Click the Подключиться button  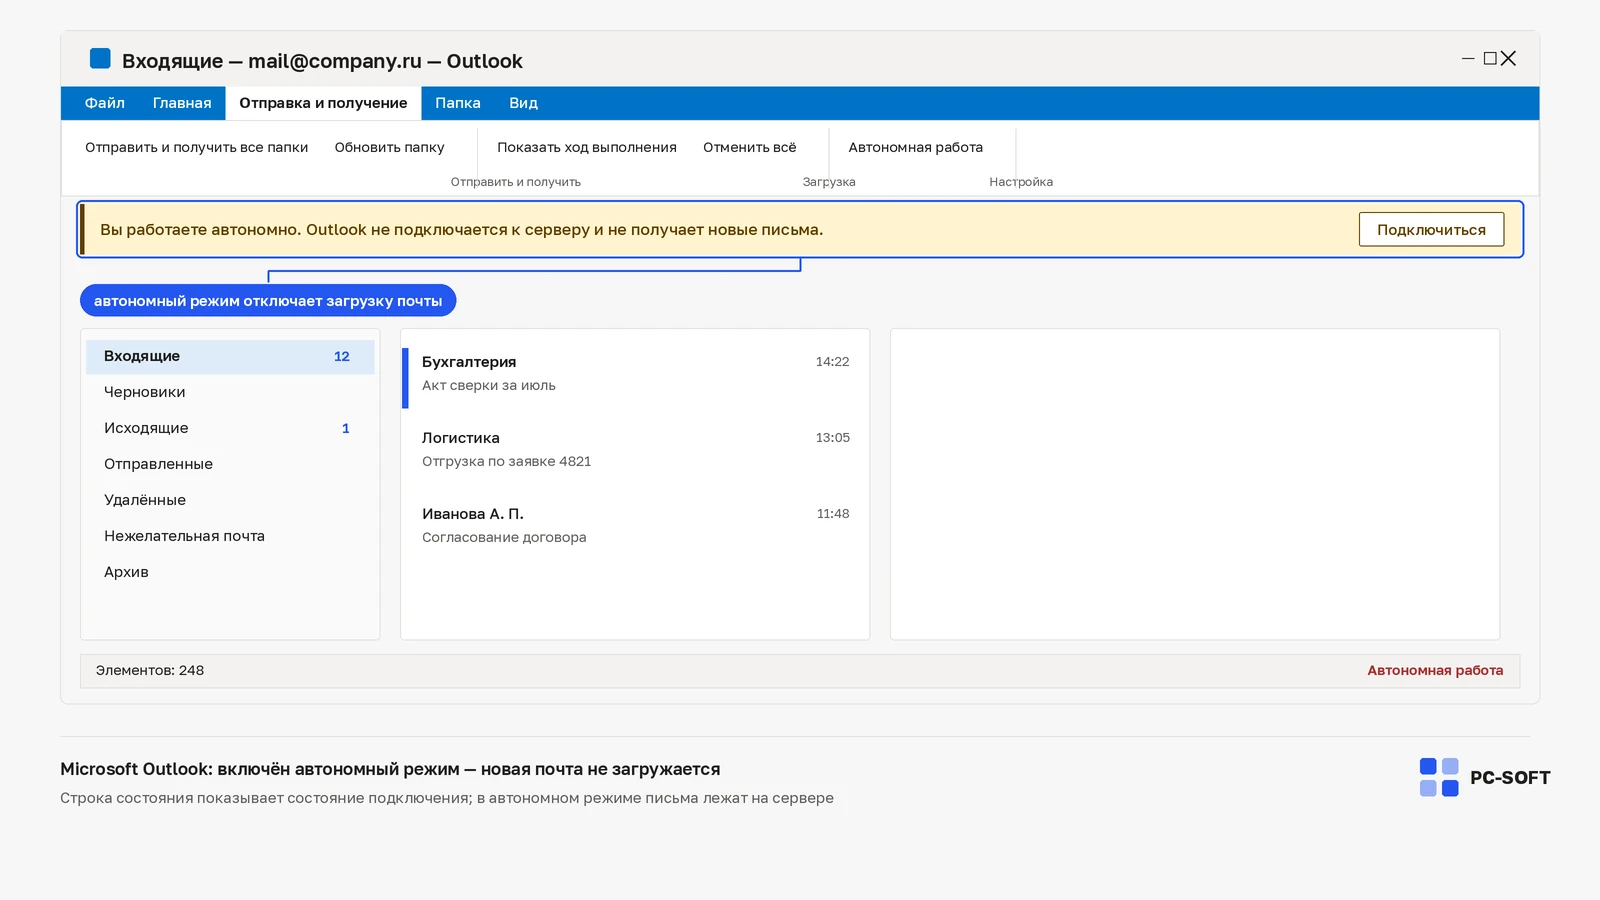[1431, 229]
